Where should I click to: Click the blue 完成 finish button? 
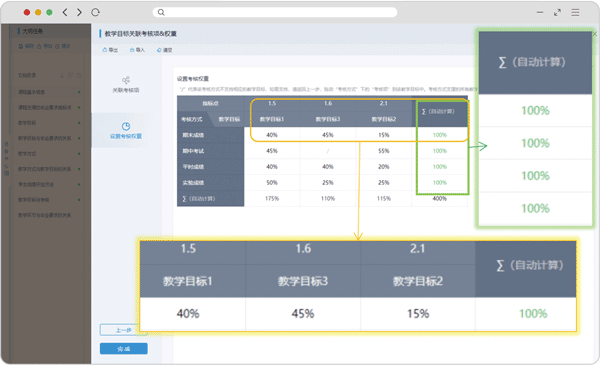click(124, 348)
